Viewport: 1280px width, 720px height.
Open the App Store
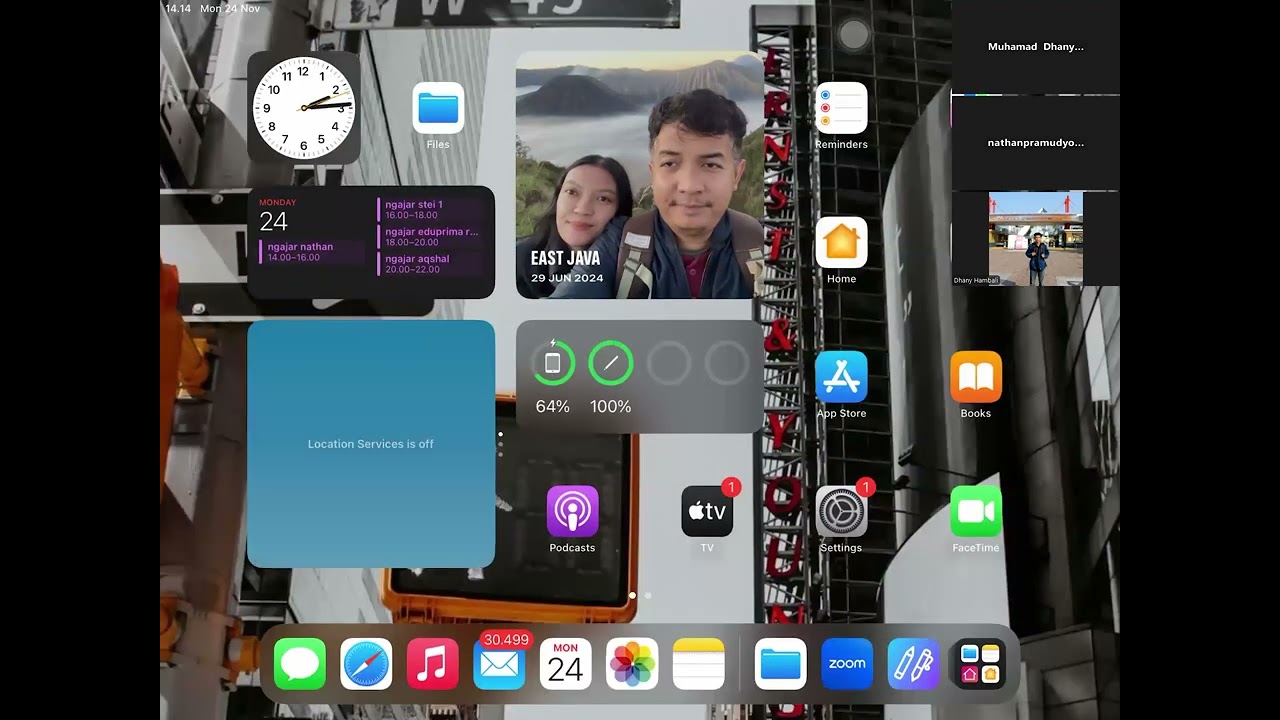(841, 377)
